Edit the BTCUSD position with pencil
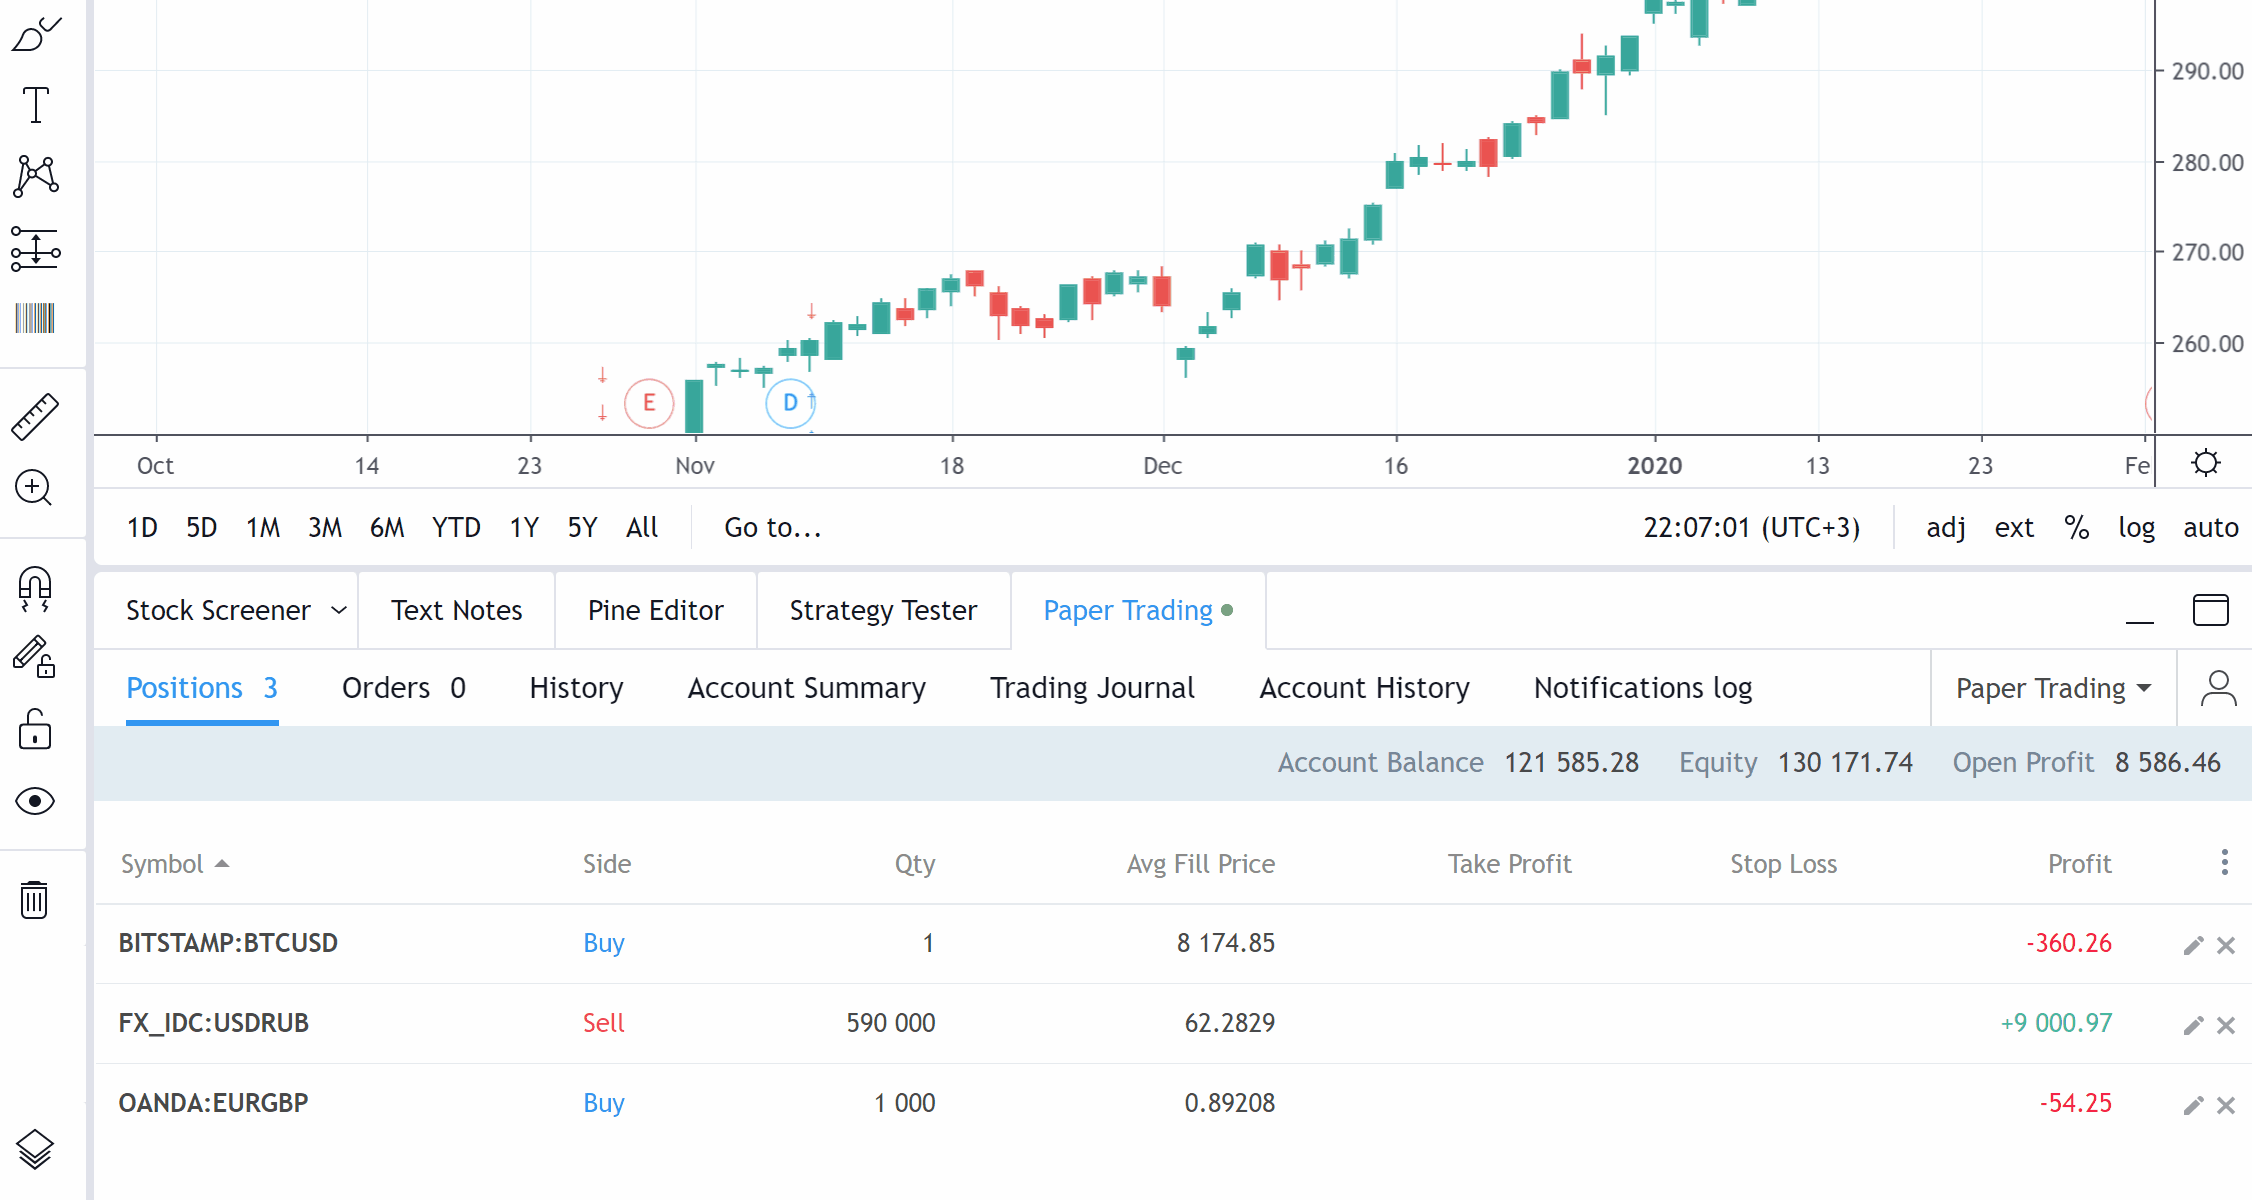This screenshot has width=2252, height=1200. (2193, 945)
